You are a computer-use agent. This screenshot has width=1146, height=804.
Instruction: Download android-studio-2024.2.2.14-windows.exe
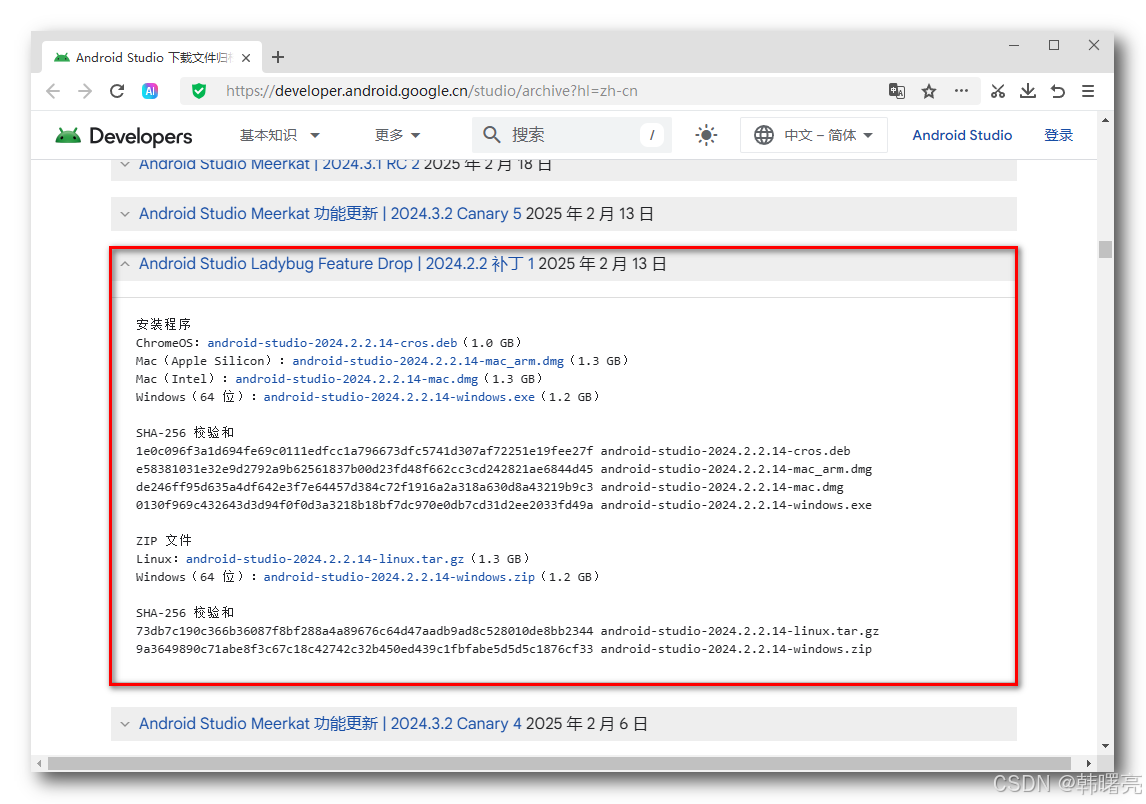click(x=399, y=397)
